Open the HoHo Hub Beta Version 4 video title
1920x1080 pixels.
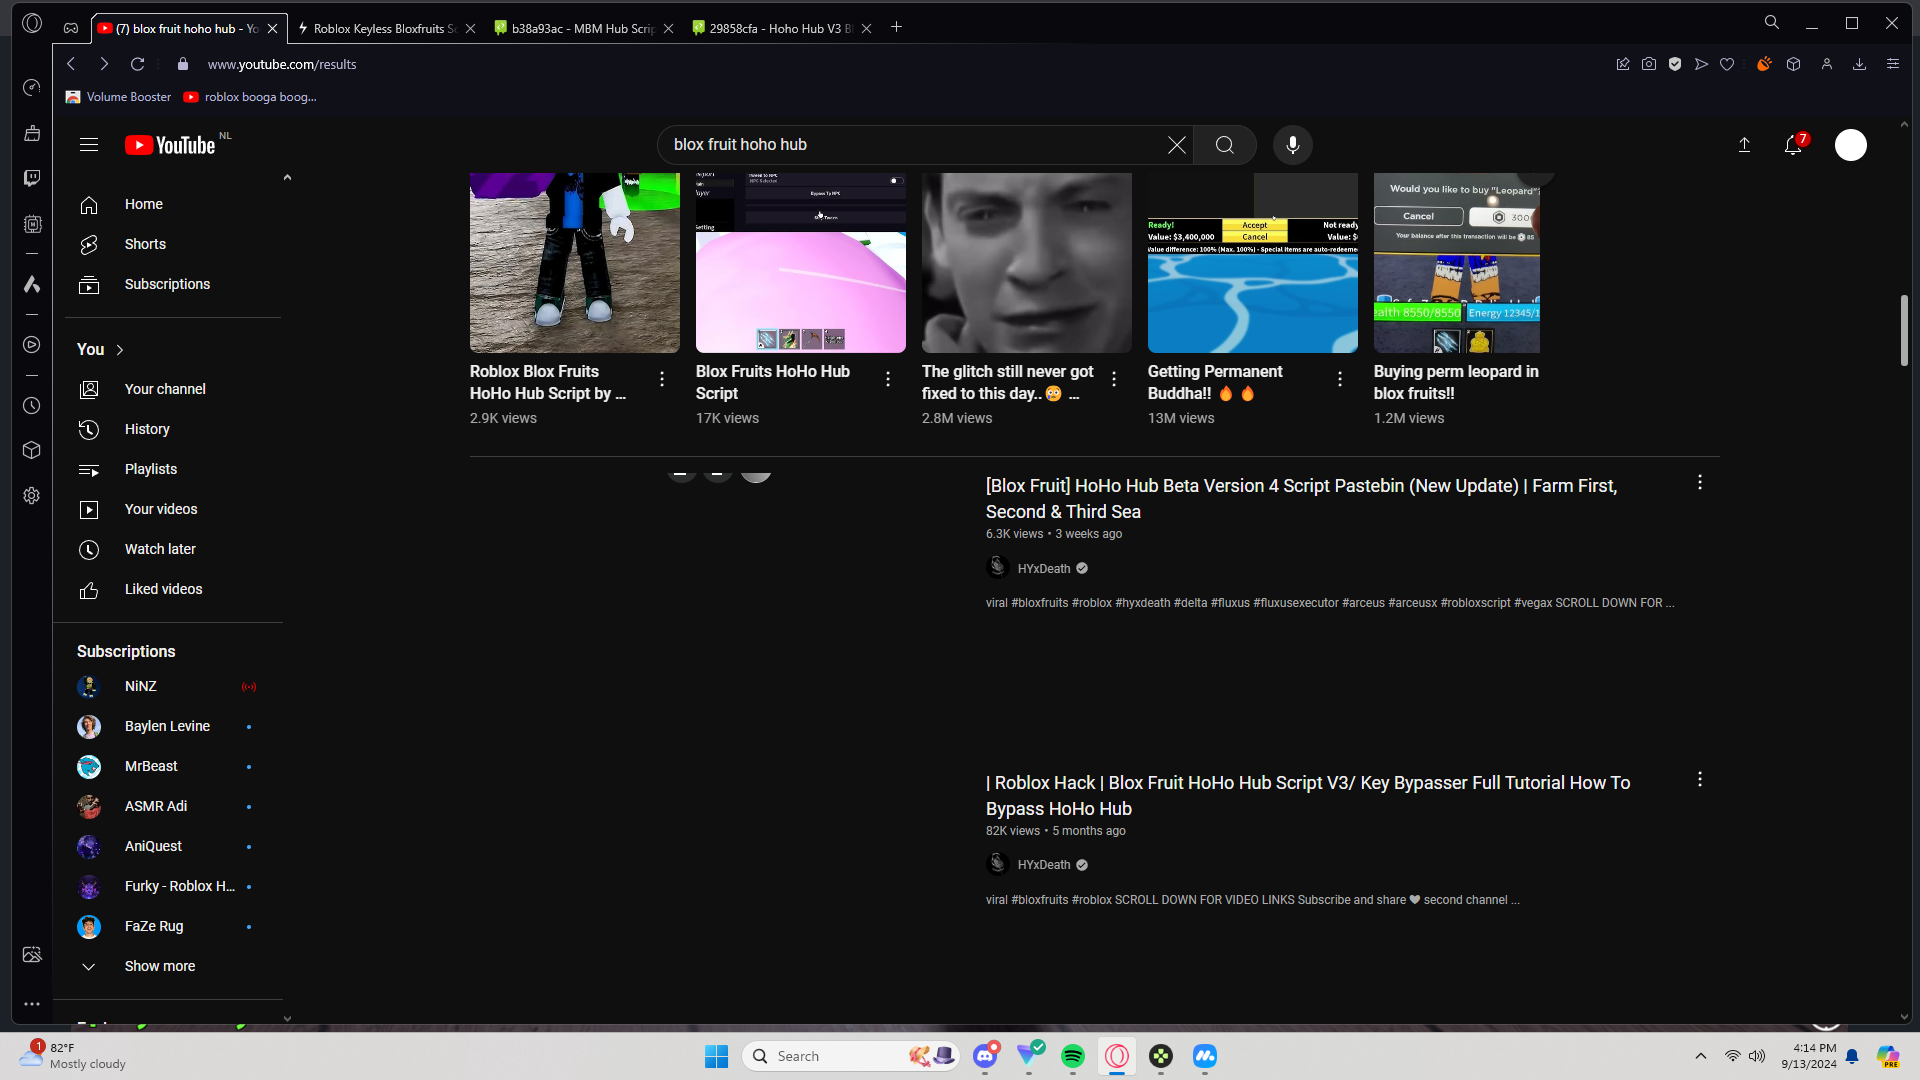point(1301,498)
